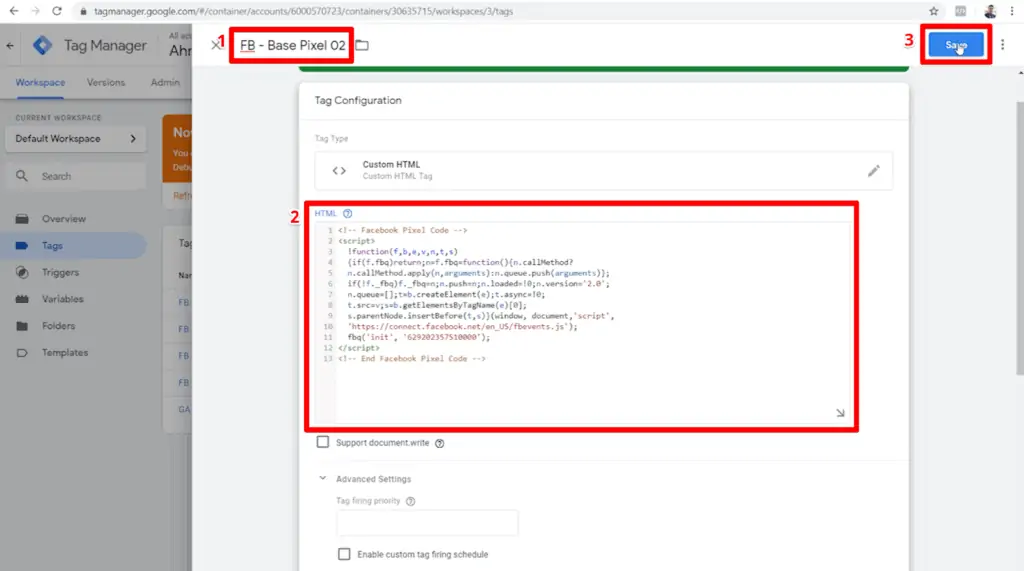Open Chrome's three-dot menu
The image size is (1024, 571).
[x=1012, y=11]
